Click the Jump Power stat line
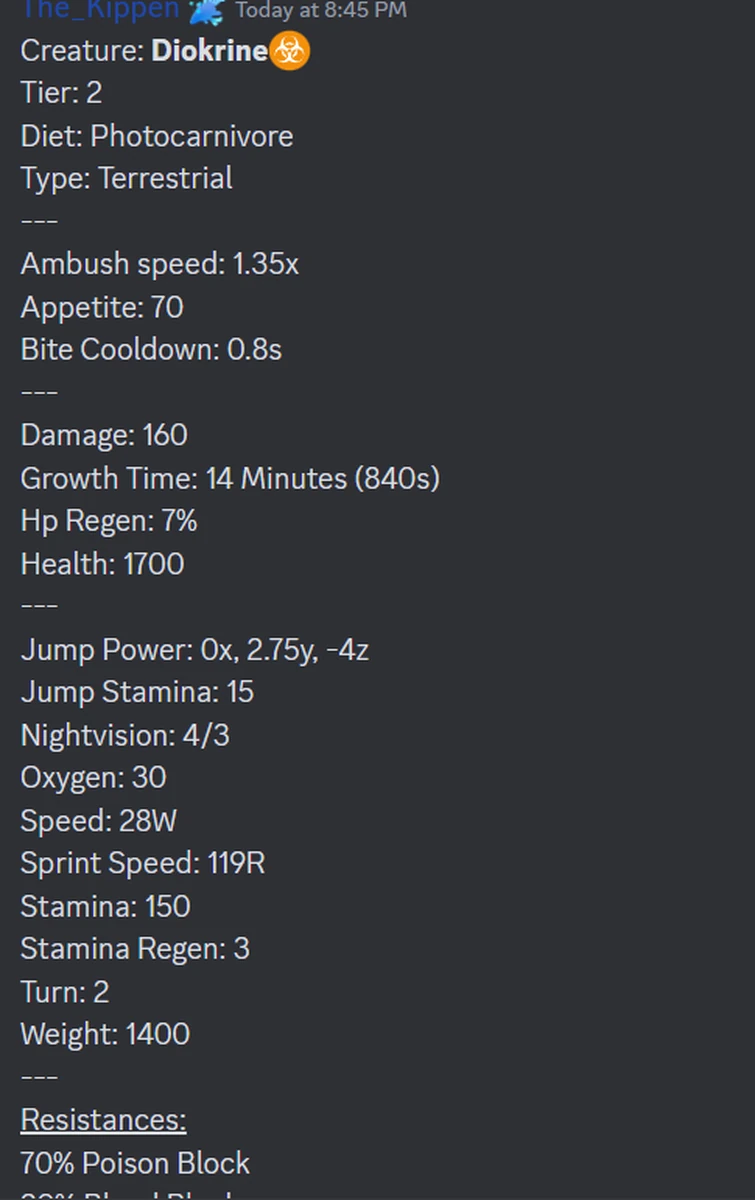The image size is (755, 1200). pos(195,650)
